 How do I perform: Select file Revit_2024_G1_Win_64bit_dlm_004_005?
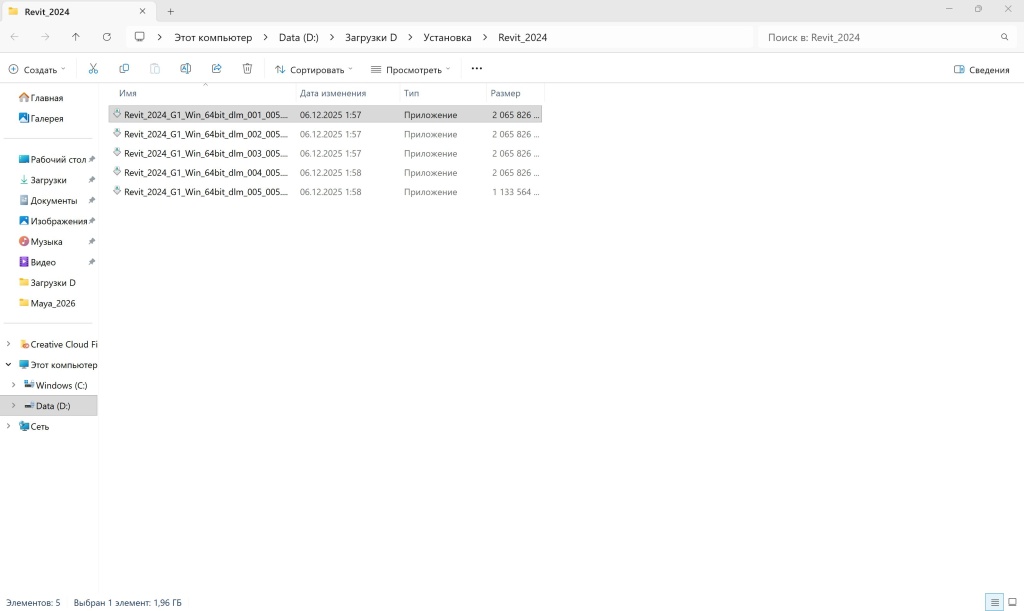pos(325,172)
